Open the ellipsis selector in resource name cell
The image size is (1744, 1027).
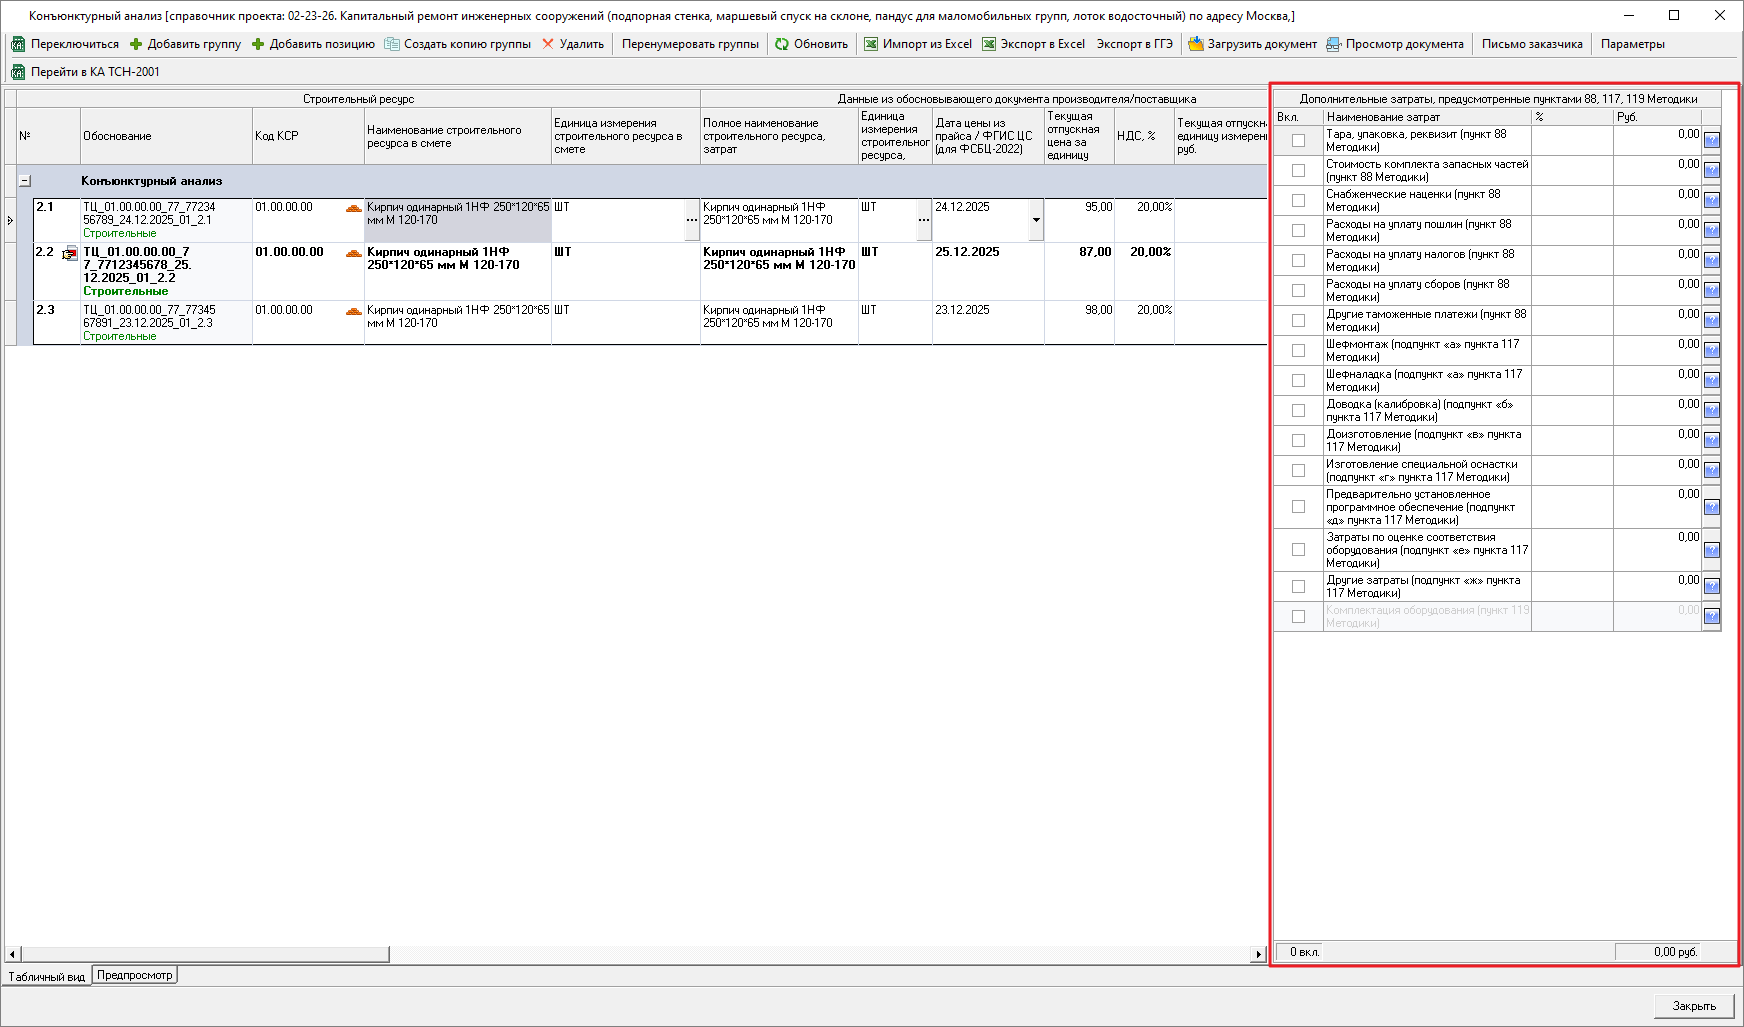[692, 220]
